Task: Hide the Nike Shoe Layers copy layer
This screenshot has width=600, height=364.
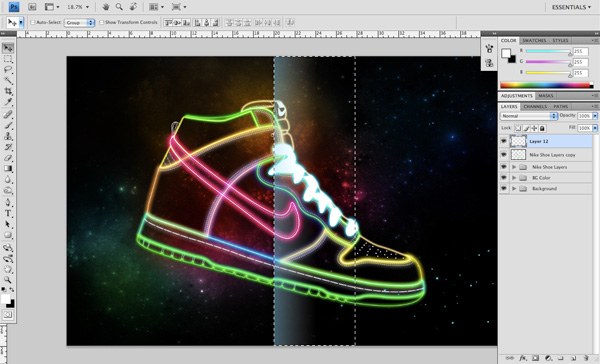Action: coord(504,155)
